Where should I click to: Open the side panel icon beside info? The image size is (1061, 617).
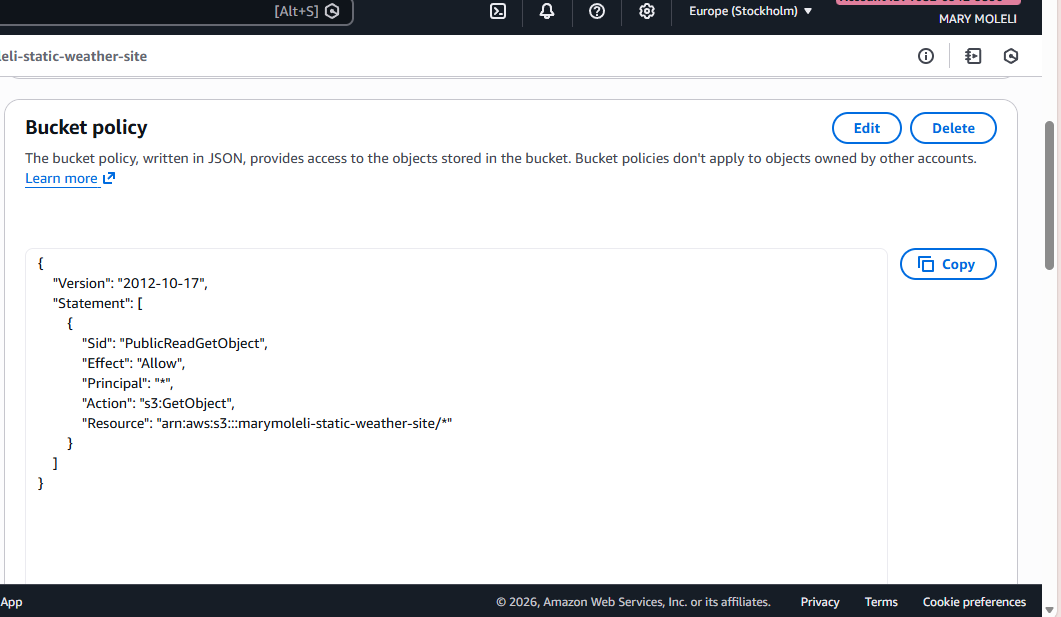[x=973, y=56]
